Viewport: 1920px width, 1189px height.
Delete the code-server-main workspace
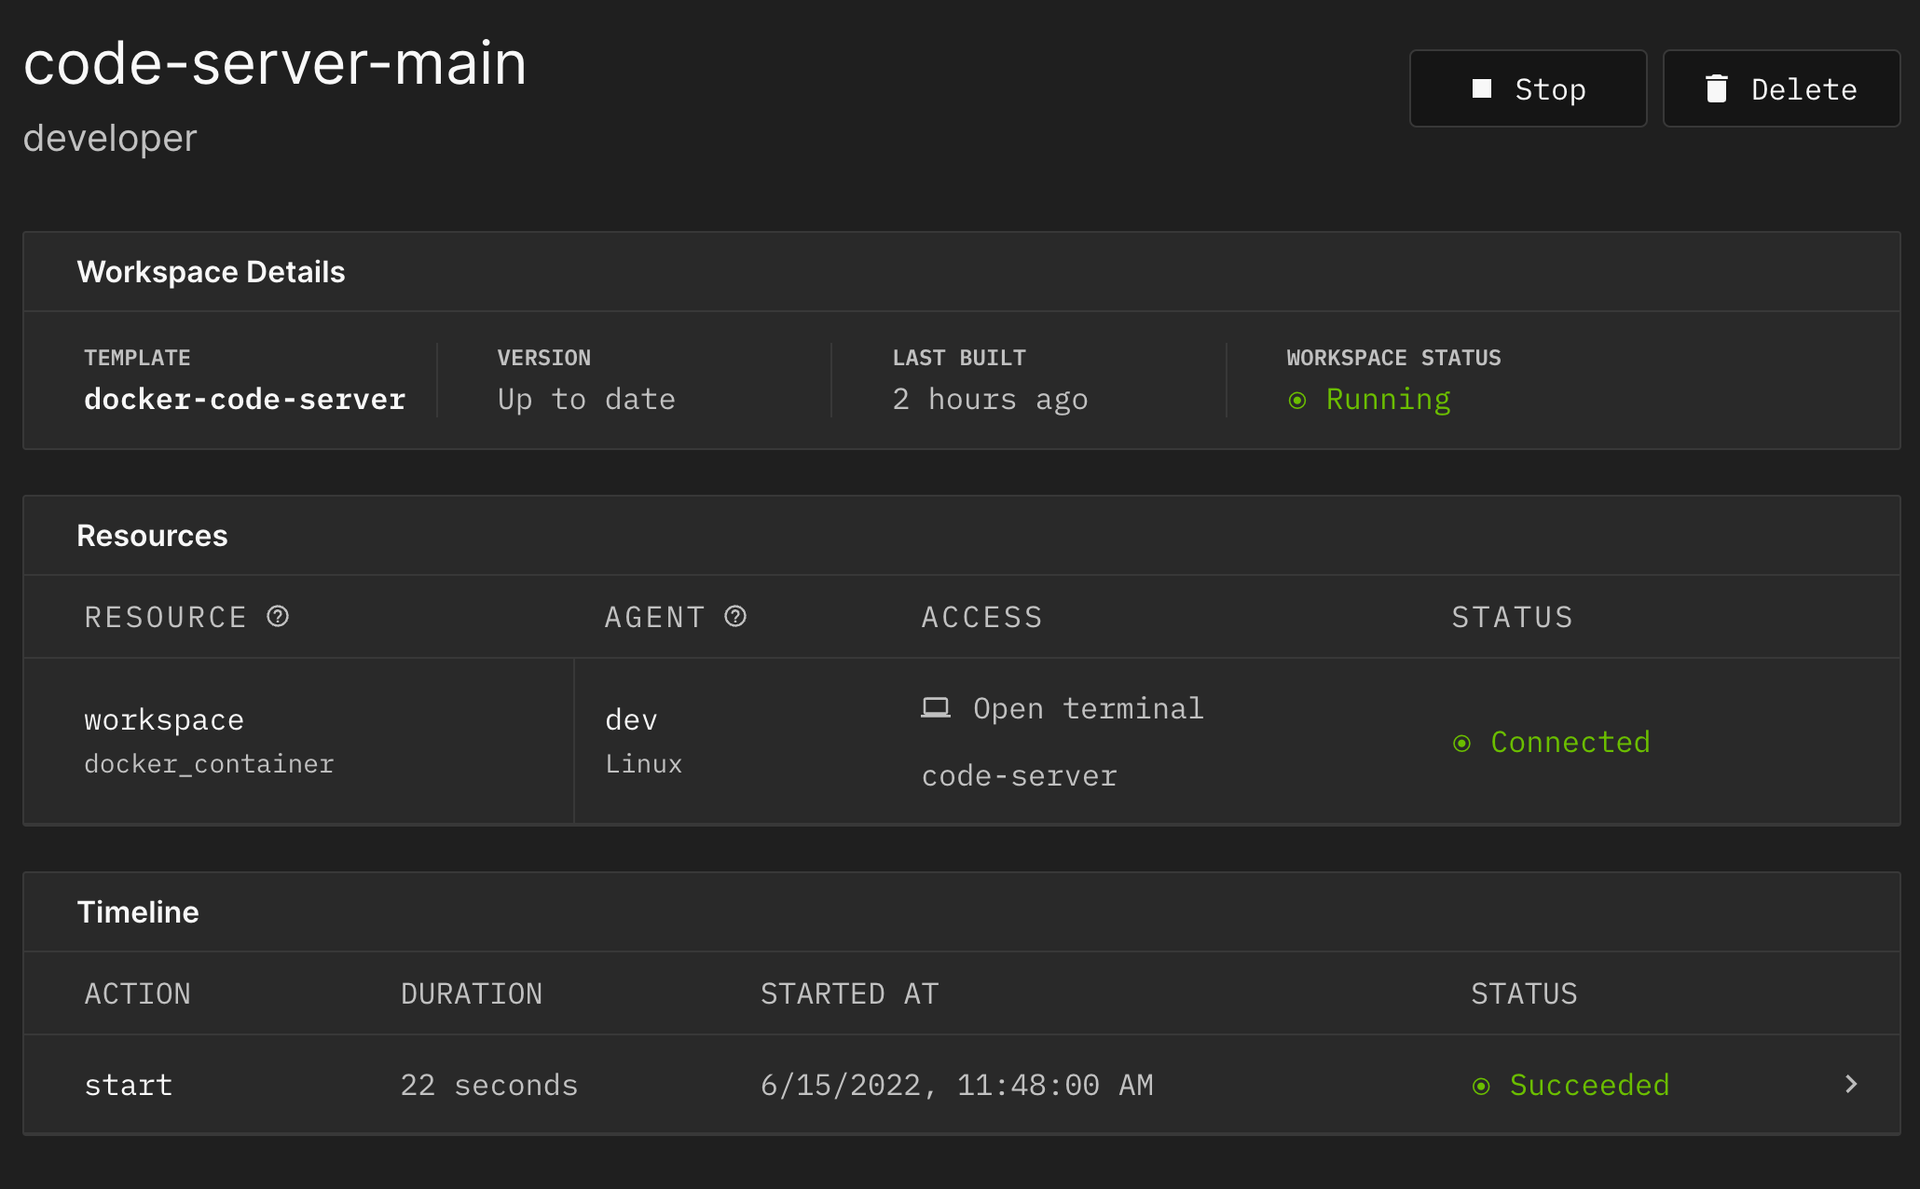pos(1781,89)
